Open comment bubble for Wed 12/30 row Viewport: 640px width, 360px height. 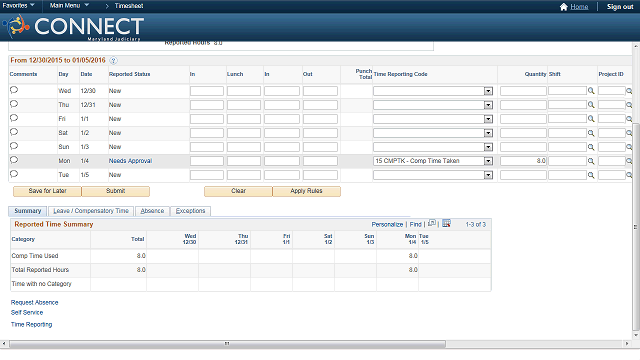pos(14,90)
